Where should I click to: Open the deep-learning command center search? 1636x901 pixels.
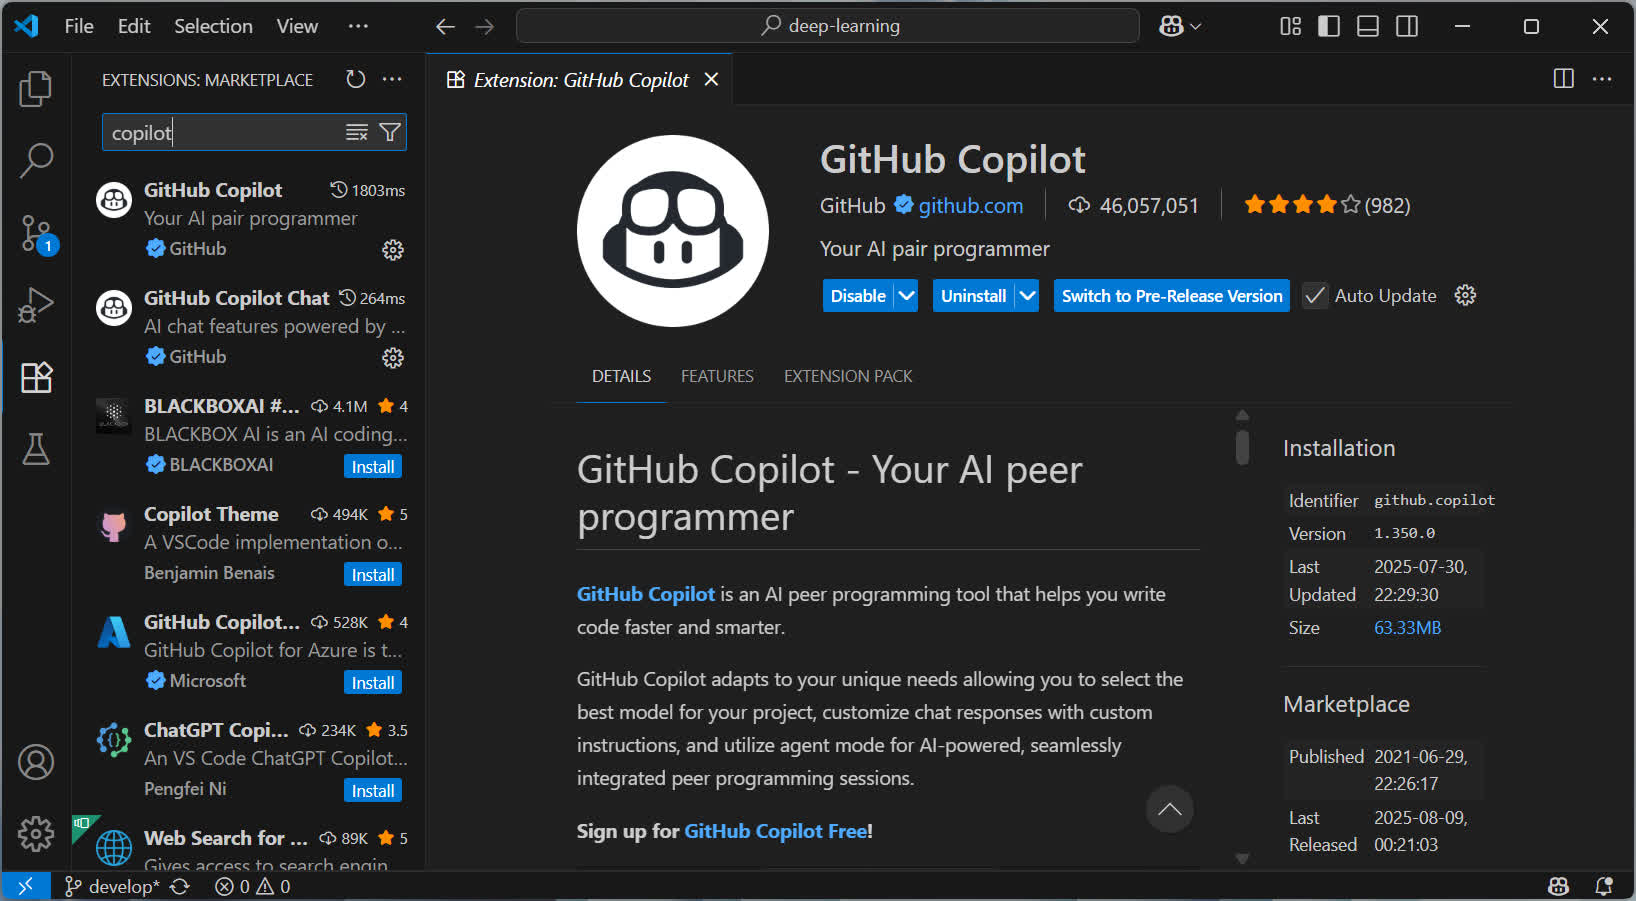tap(828, 26)
